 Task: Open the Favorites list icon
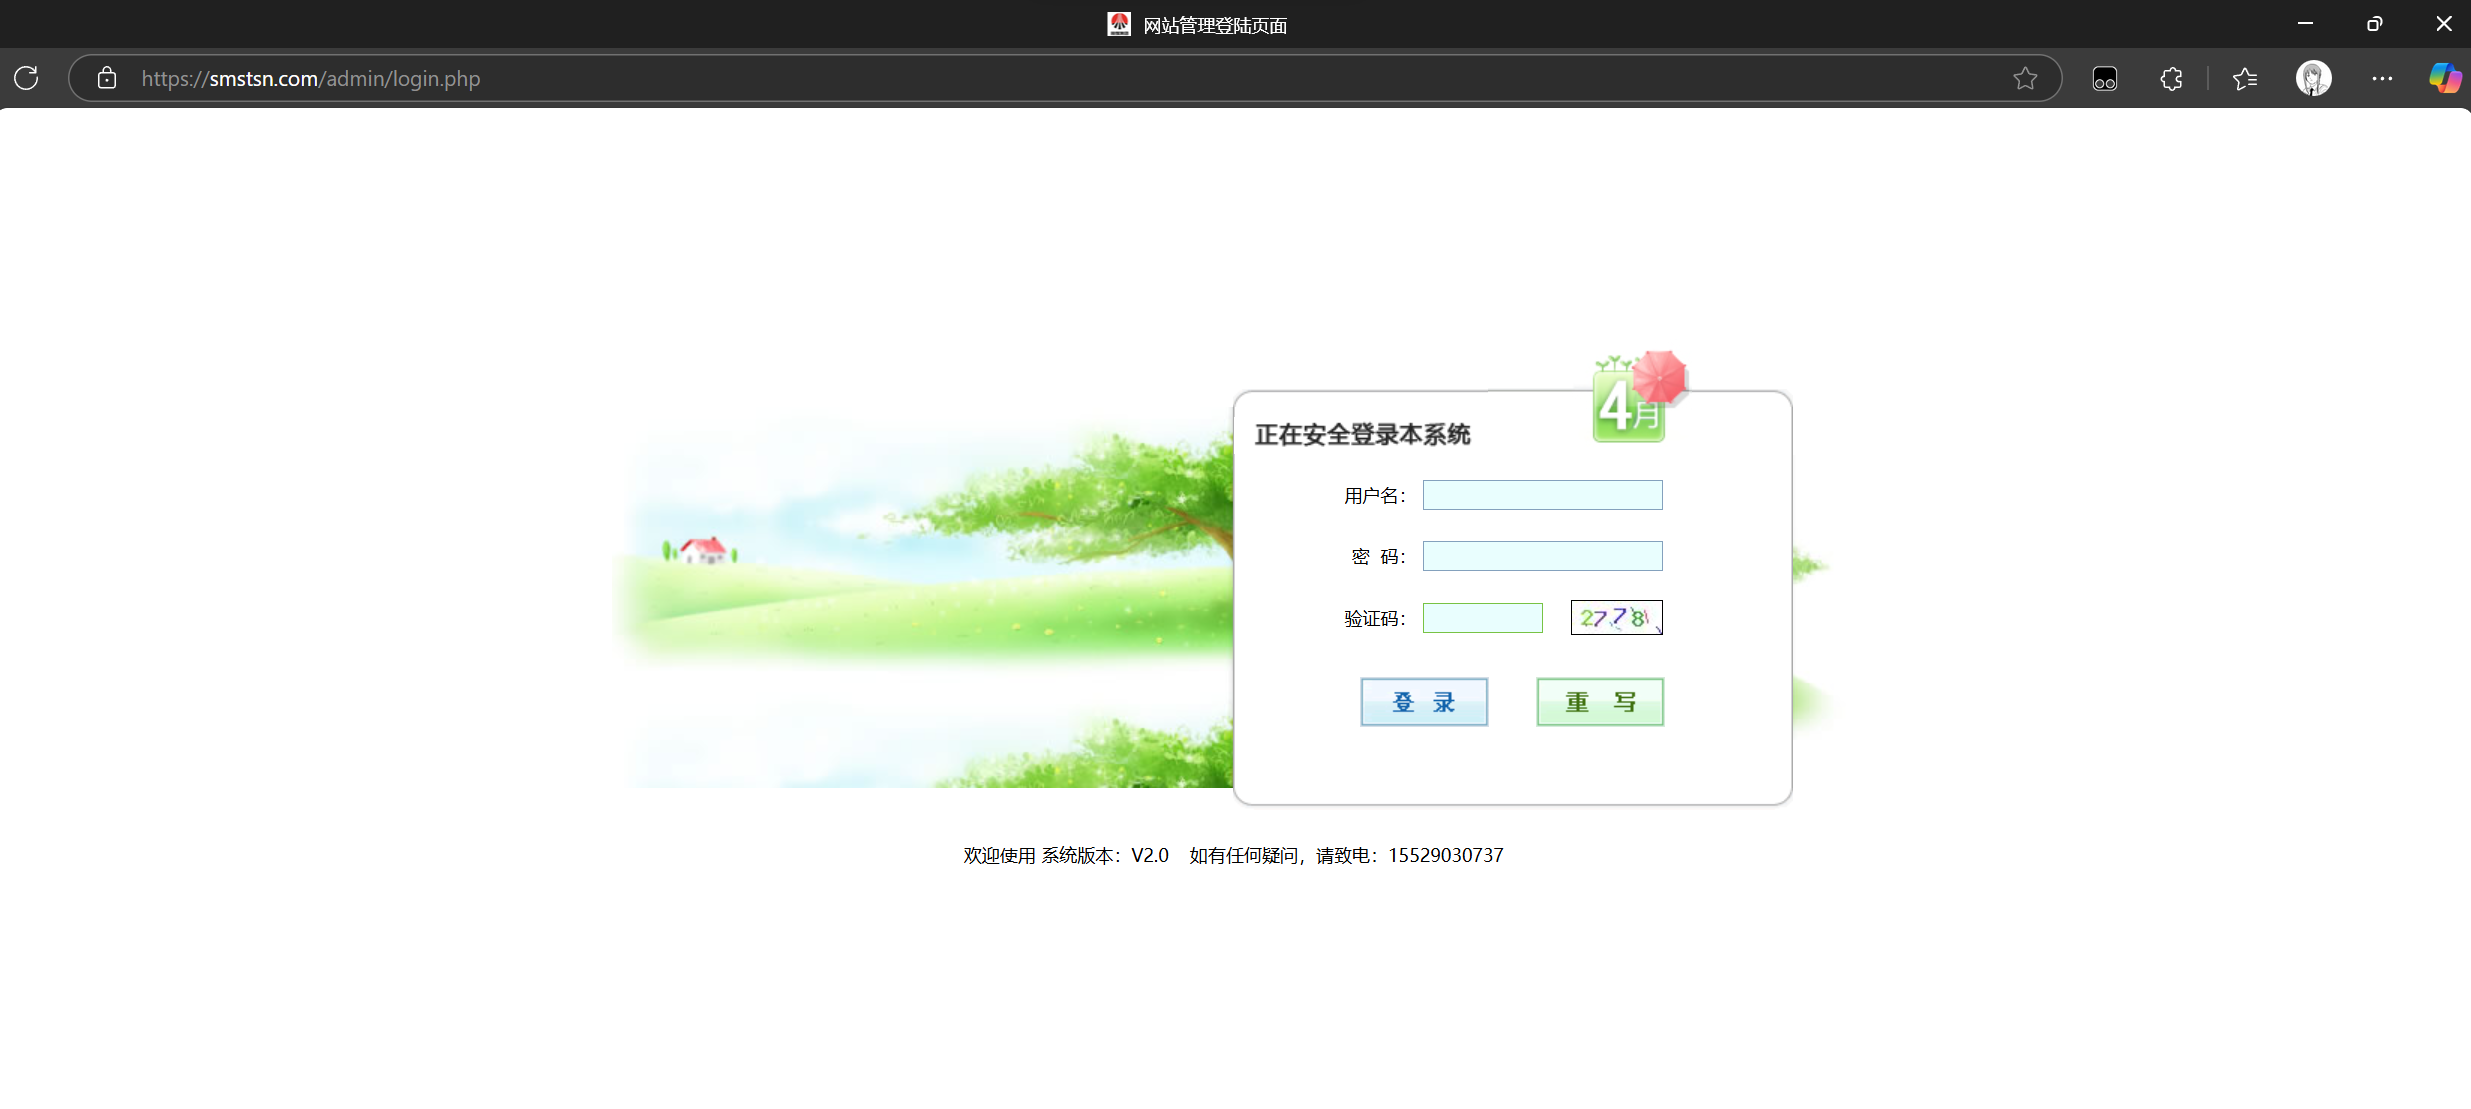point(2245,78)
